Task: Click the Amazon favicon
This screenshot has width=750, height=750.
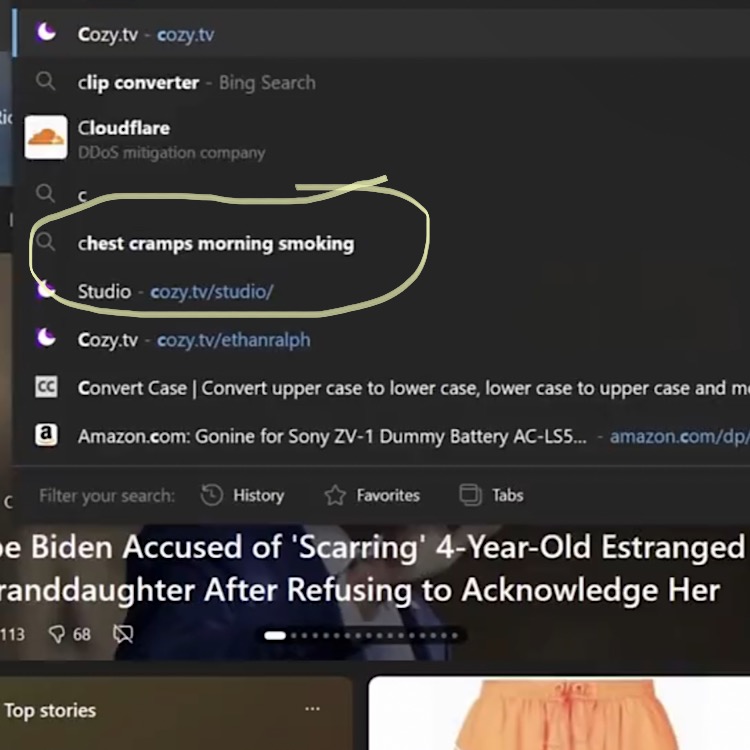Action: pyautogui.click(x=46, y=434)
